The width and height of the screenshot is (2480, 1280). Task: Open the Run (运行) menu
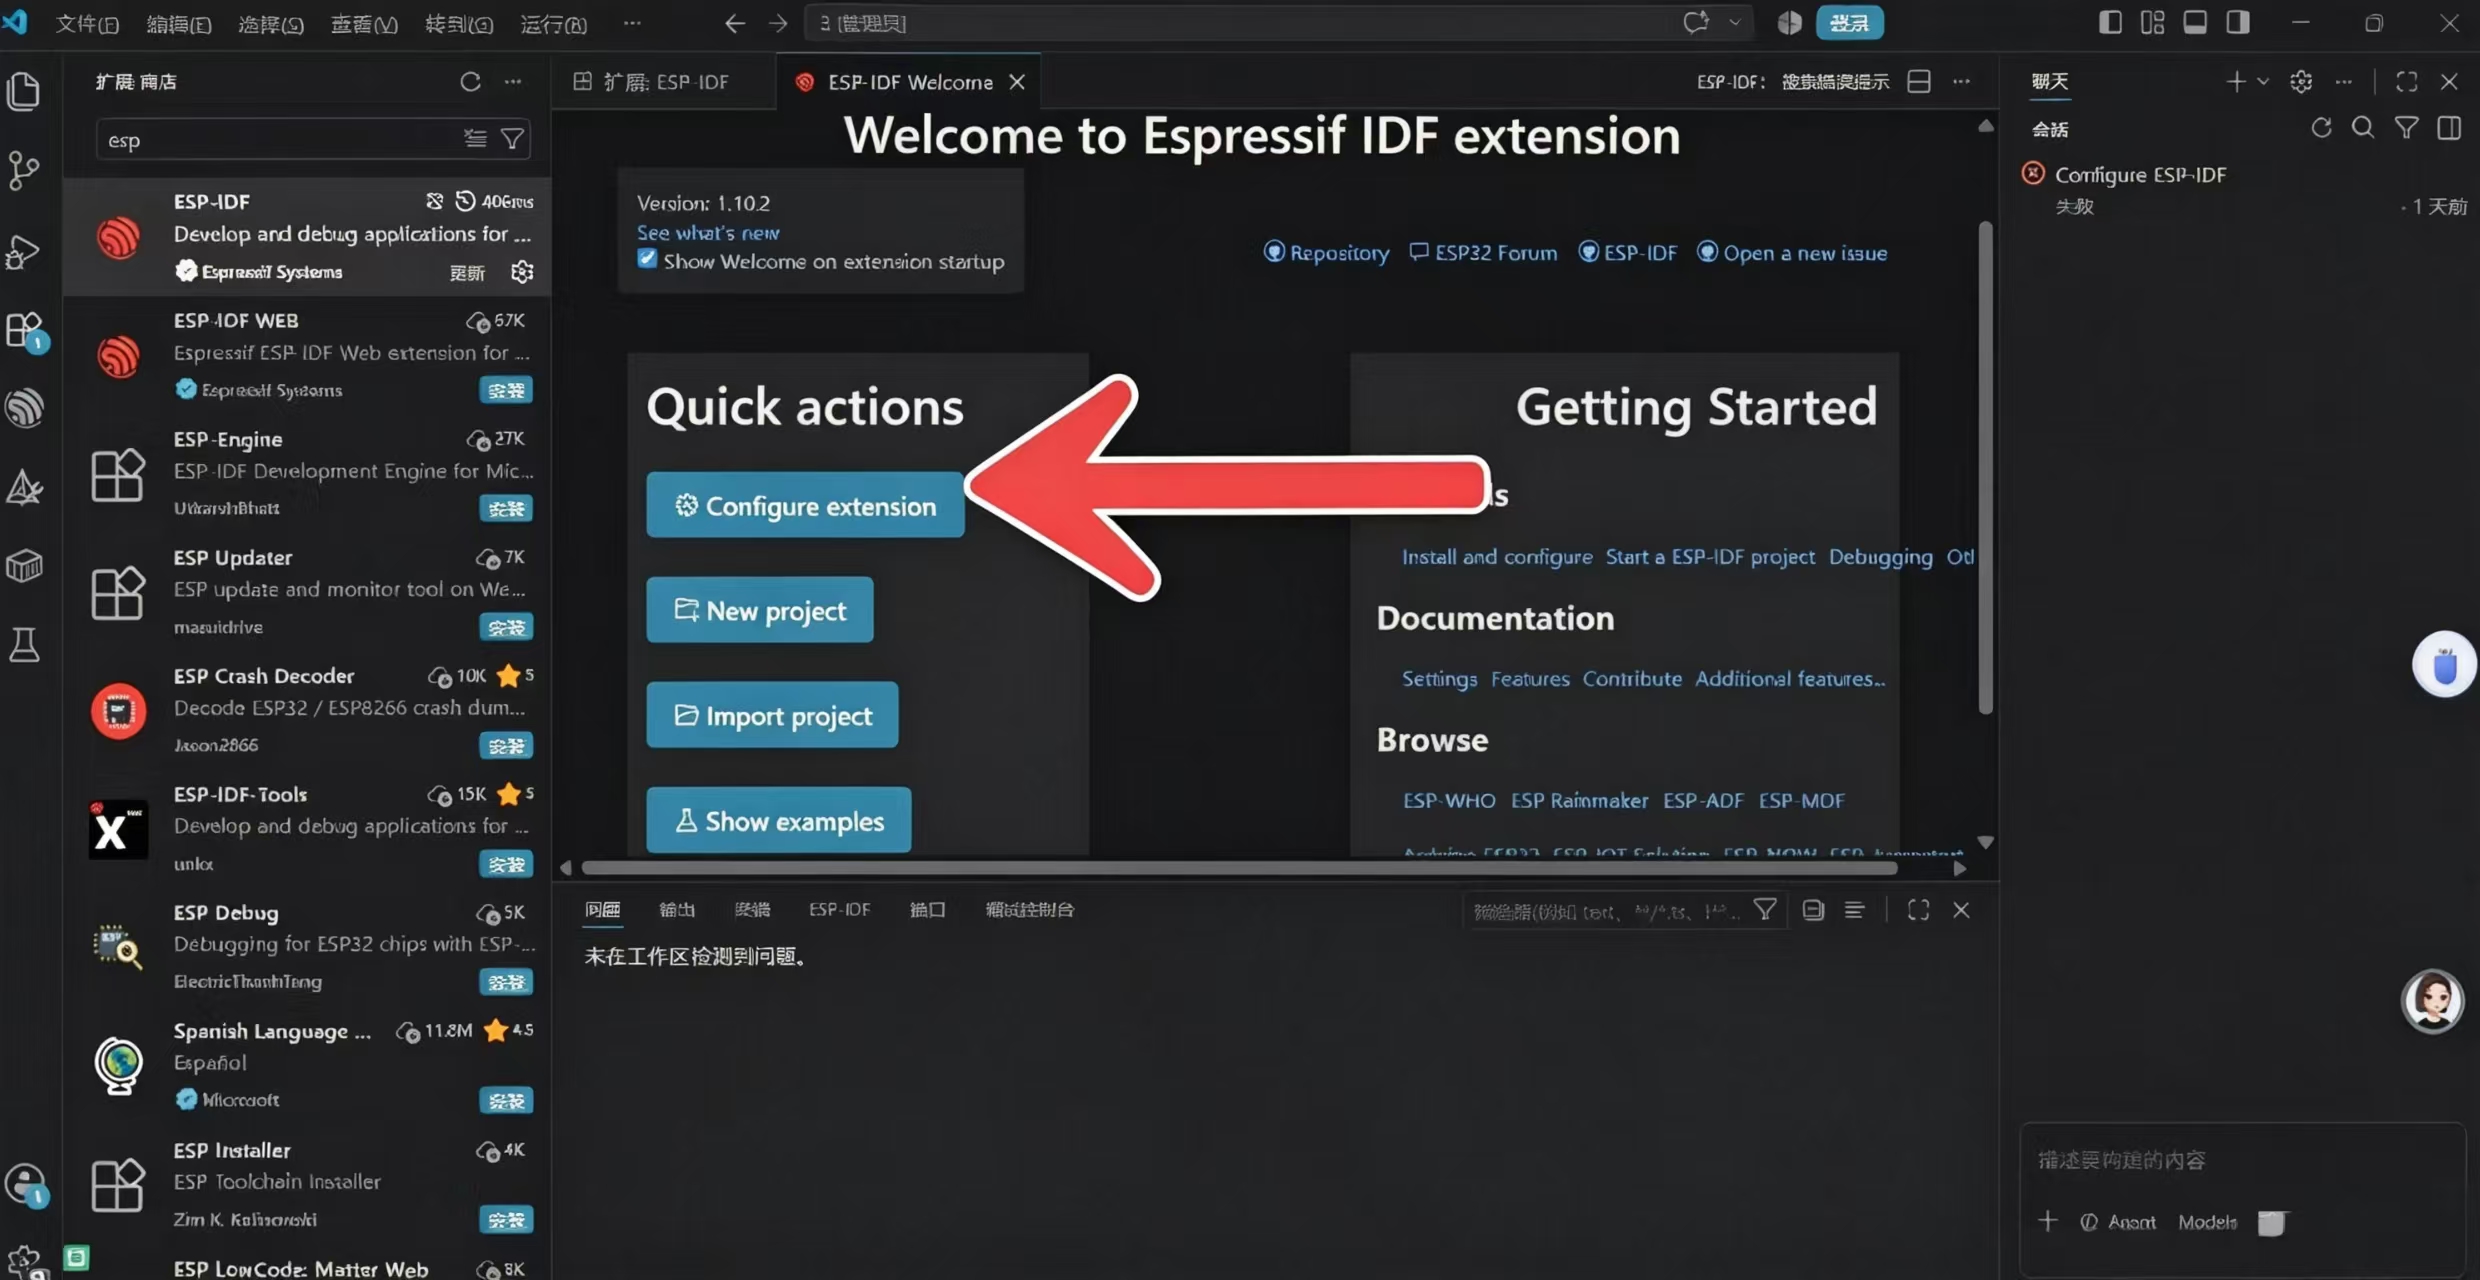coord(553,23)
